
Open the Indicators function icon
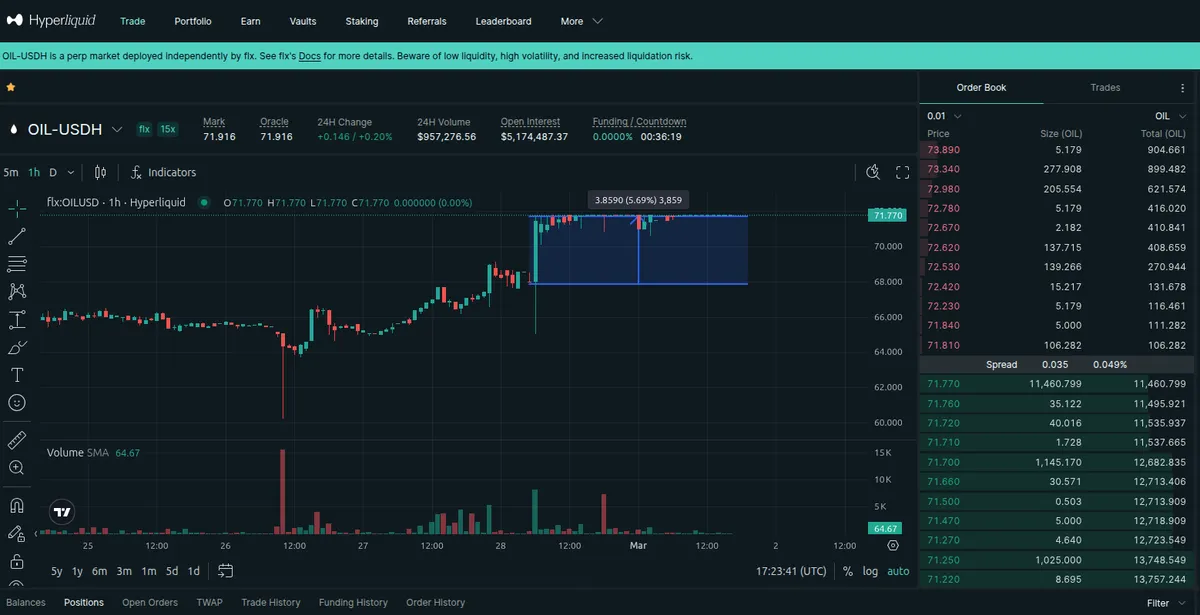136,172
